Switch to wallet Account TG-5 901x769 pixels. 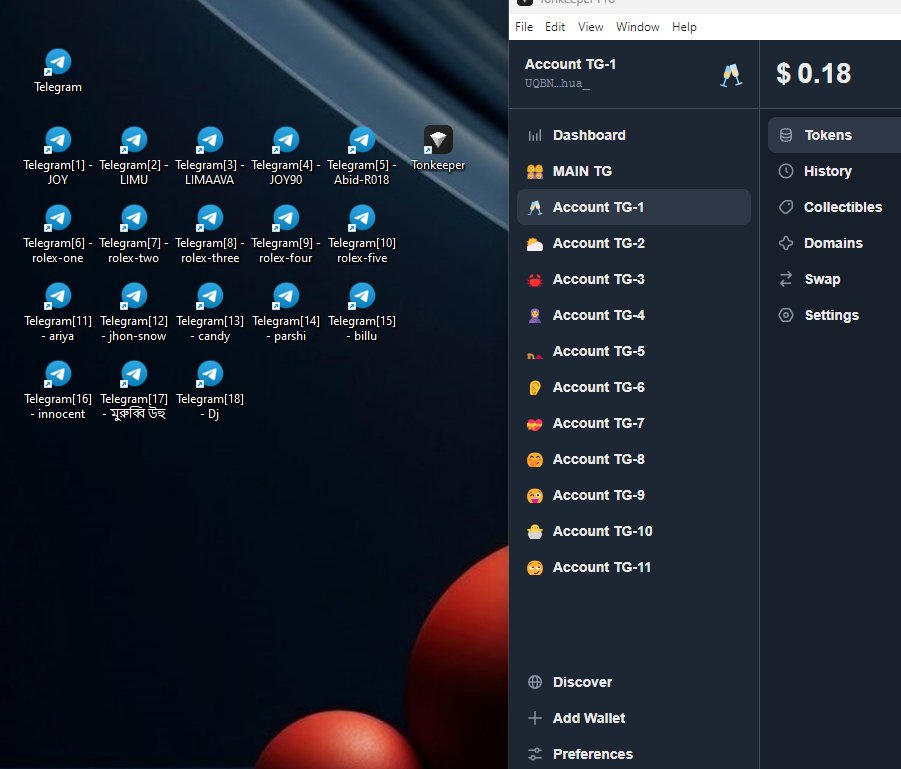tap(634, 351)
